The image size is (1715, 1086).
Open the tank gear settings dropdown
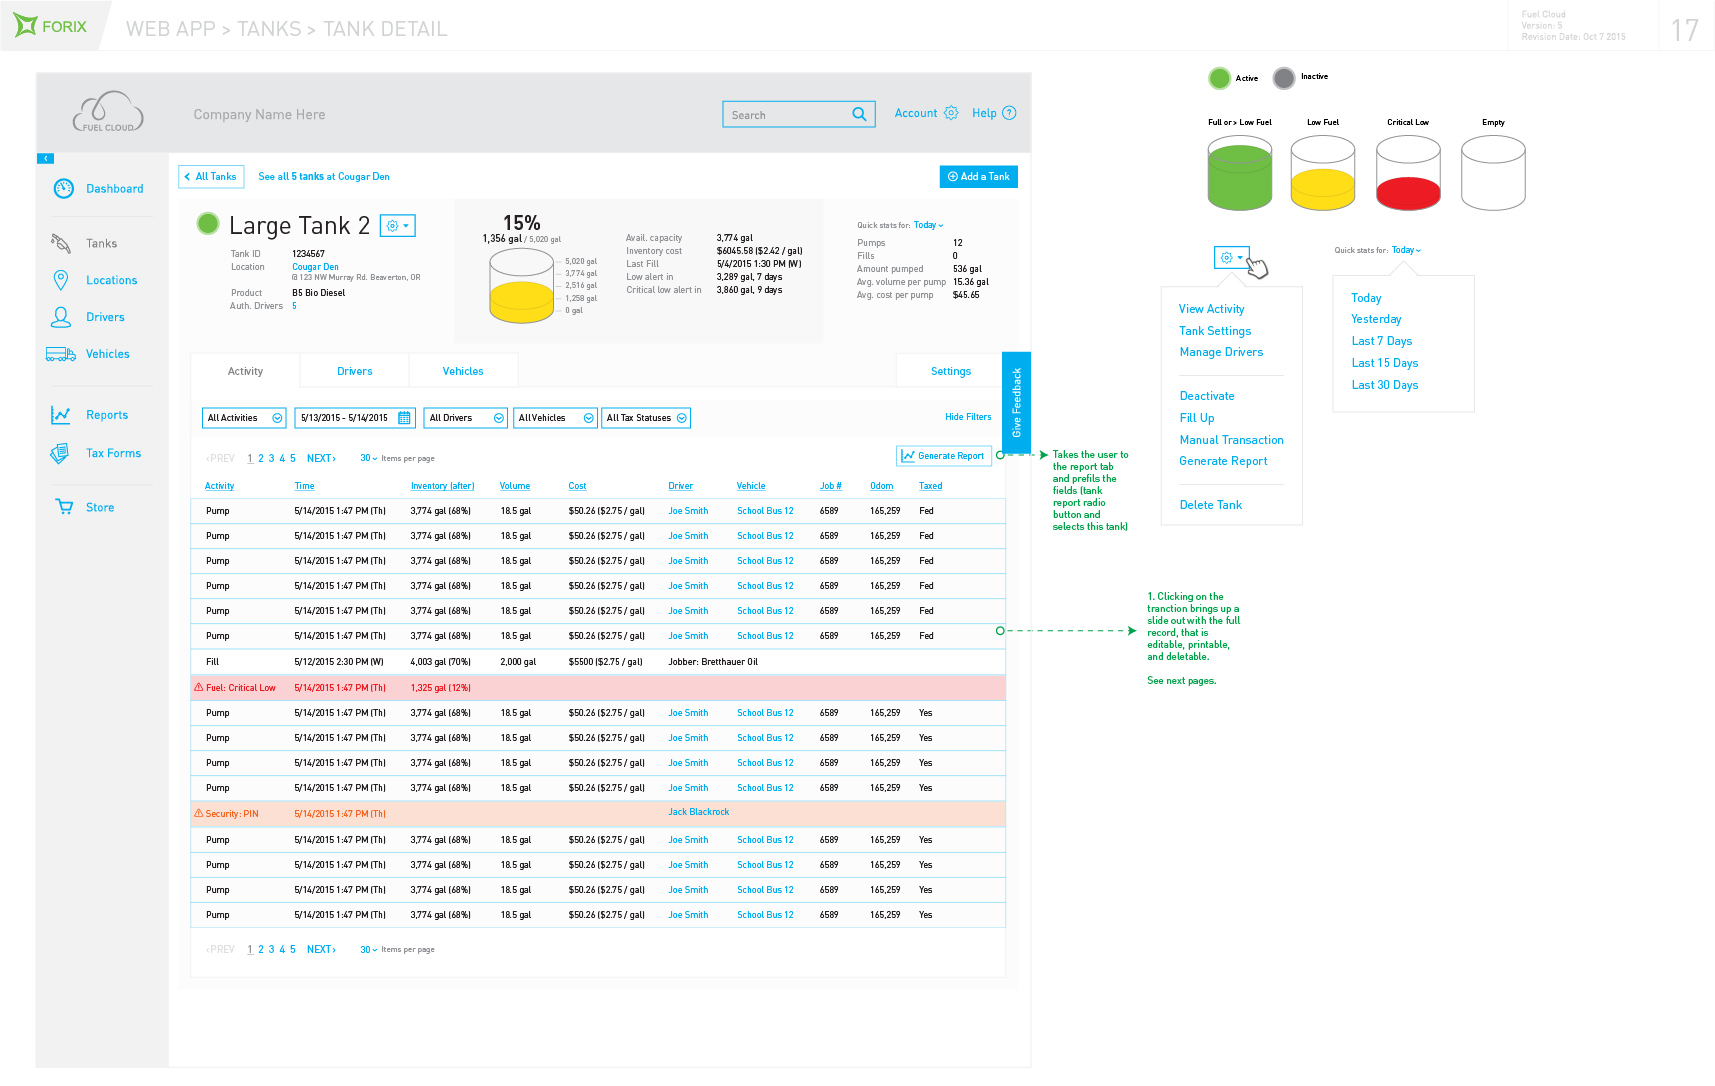click(x=397, y=226)
